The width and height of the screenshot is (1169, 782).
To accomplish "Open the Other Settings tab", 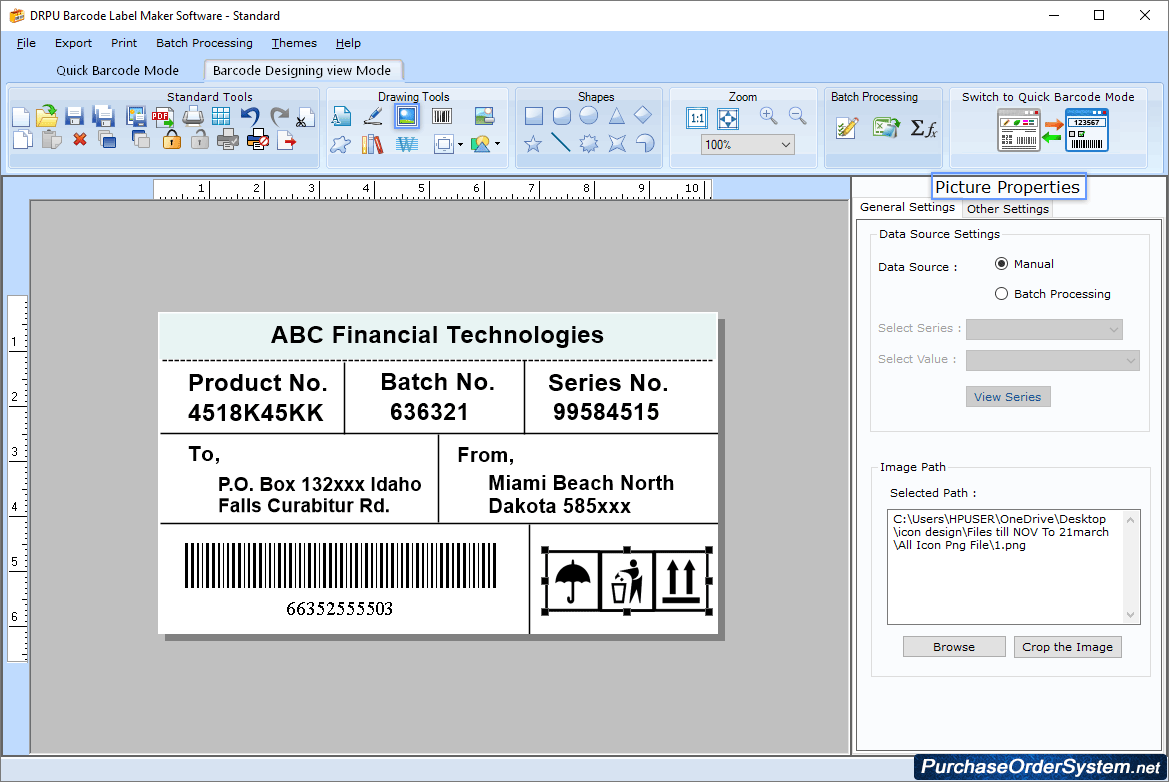I will pyautogui.click(x=1008, y=209).
